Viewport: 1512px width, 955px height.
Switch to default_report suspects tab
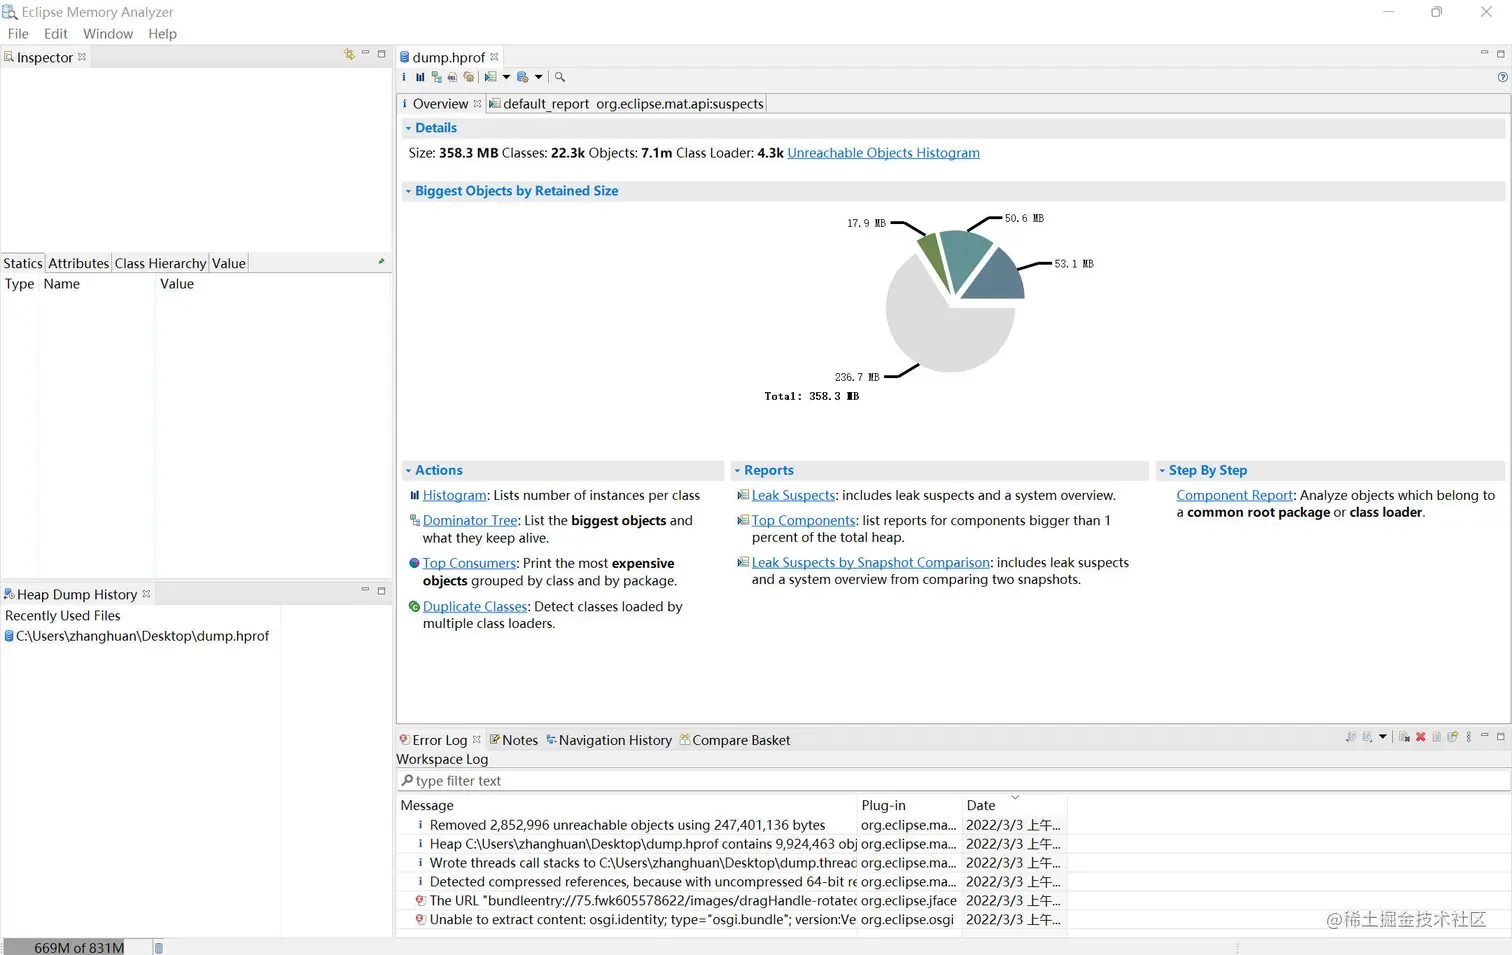626,103
